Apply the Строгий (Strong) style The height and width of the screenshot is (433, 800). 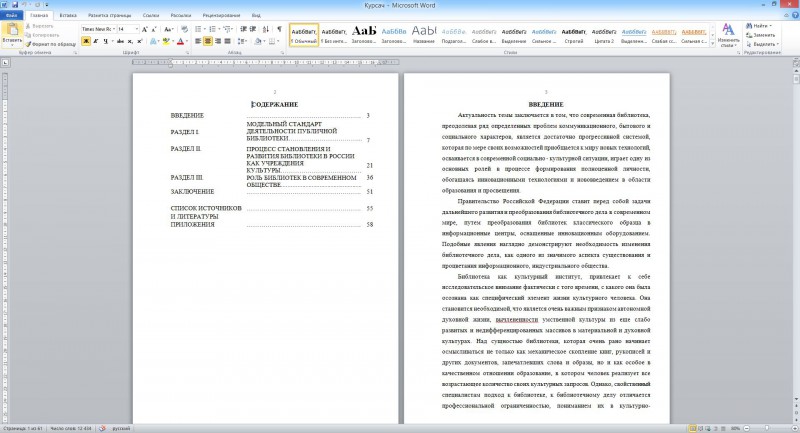pyautogui.click(x=574, y=35)
